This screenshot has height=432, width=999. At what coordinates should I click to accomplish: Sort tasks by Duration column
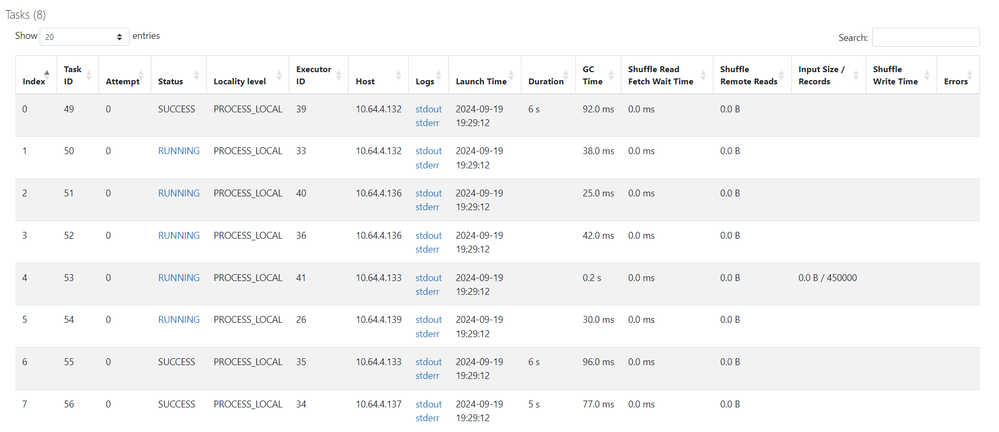tap(546, 81)
